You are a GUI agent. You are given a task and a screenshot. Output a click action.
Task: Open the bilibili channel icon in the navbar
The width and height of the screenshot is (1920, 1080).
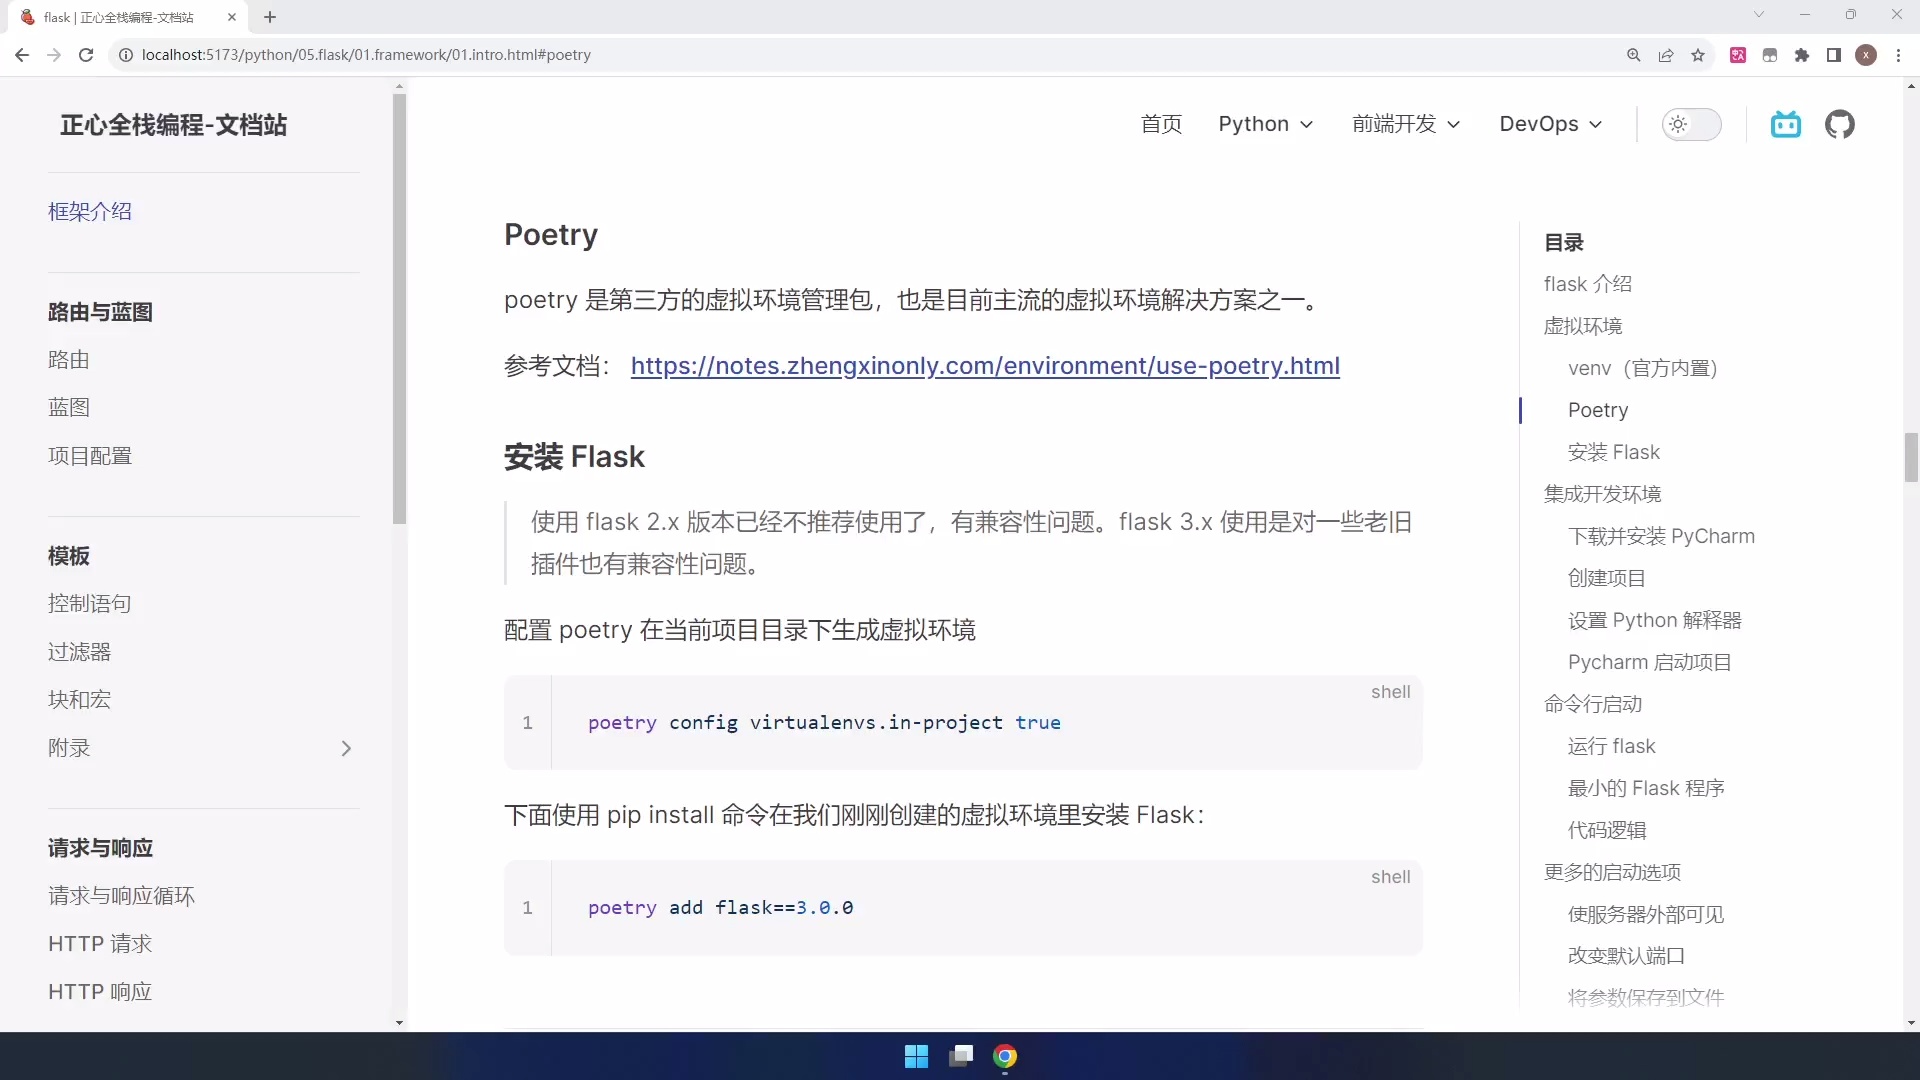[1786, 124]
